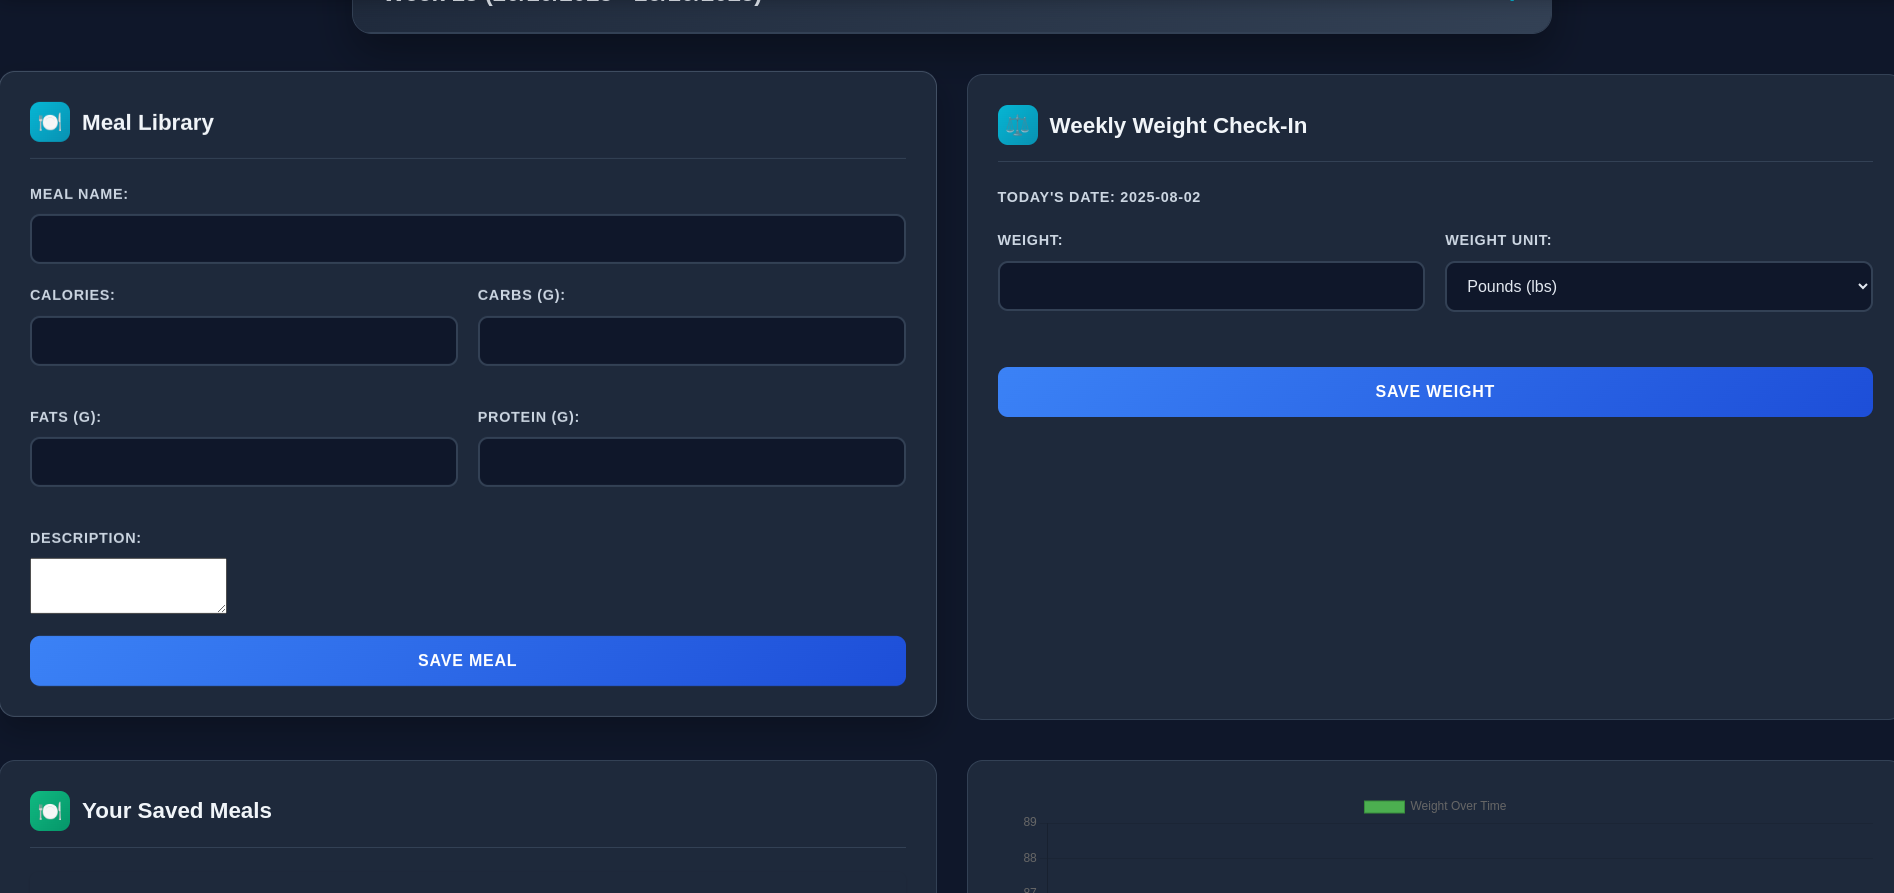Focus the Protein (g) input field
The image size is (1894, 893).
[x=691, y=462]
